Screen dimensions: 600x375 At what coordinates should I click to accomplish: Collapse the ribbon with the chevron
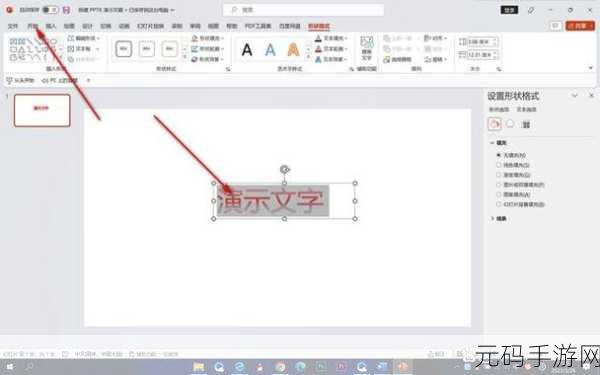(591, 68)
